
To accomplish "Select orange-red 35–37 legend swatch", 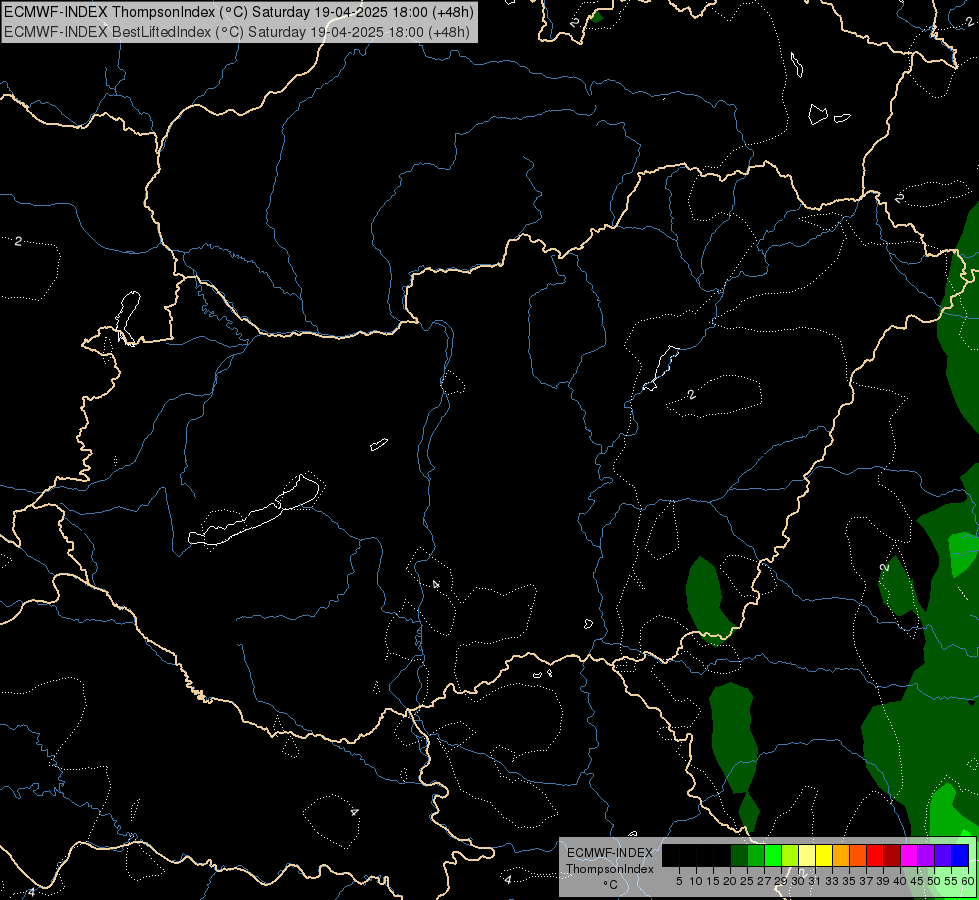I will (858, 855).
